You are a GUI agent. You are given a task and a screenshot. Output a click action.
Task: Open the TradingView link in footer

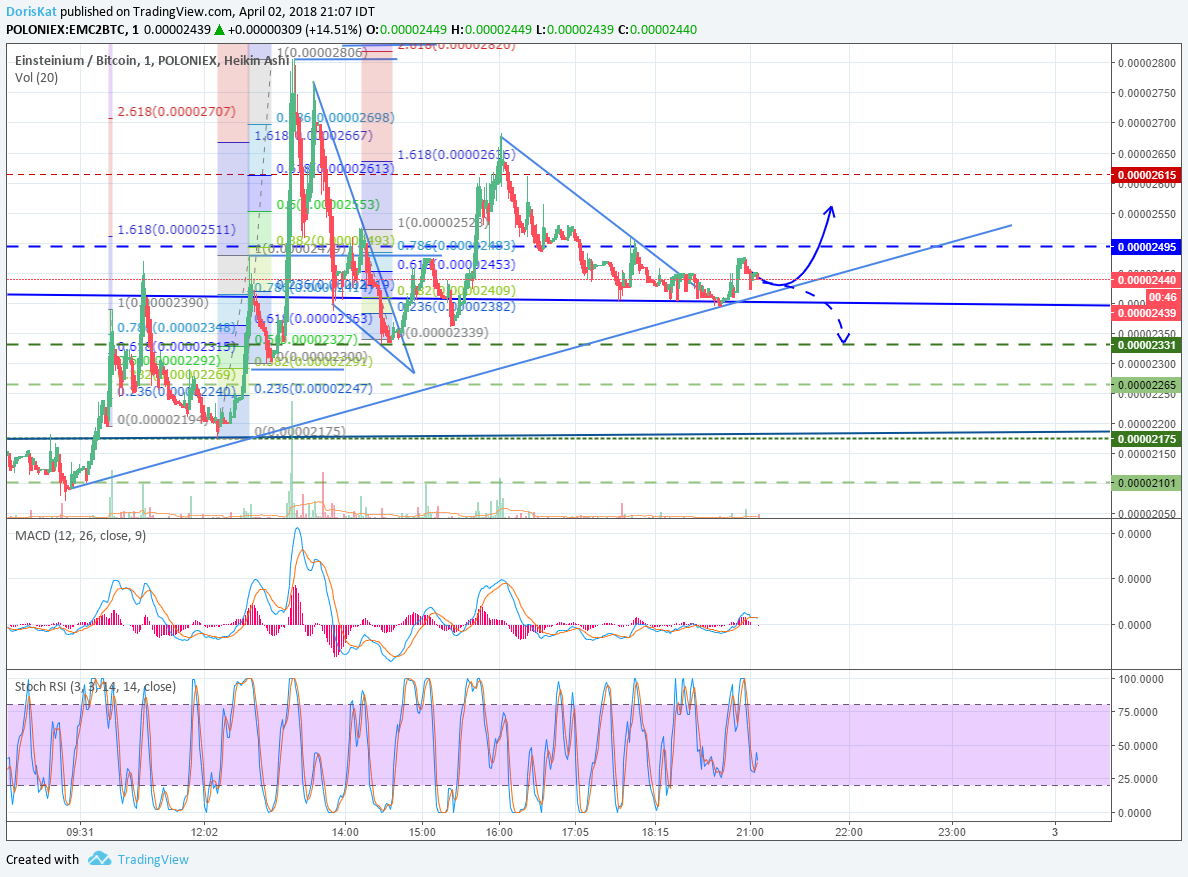pos(153,860)
